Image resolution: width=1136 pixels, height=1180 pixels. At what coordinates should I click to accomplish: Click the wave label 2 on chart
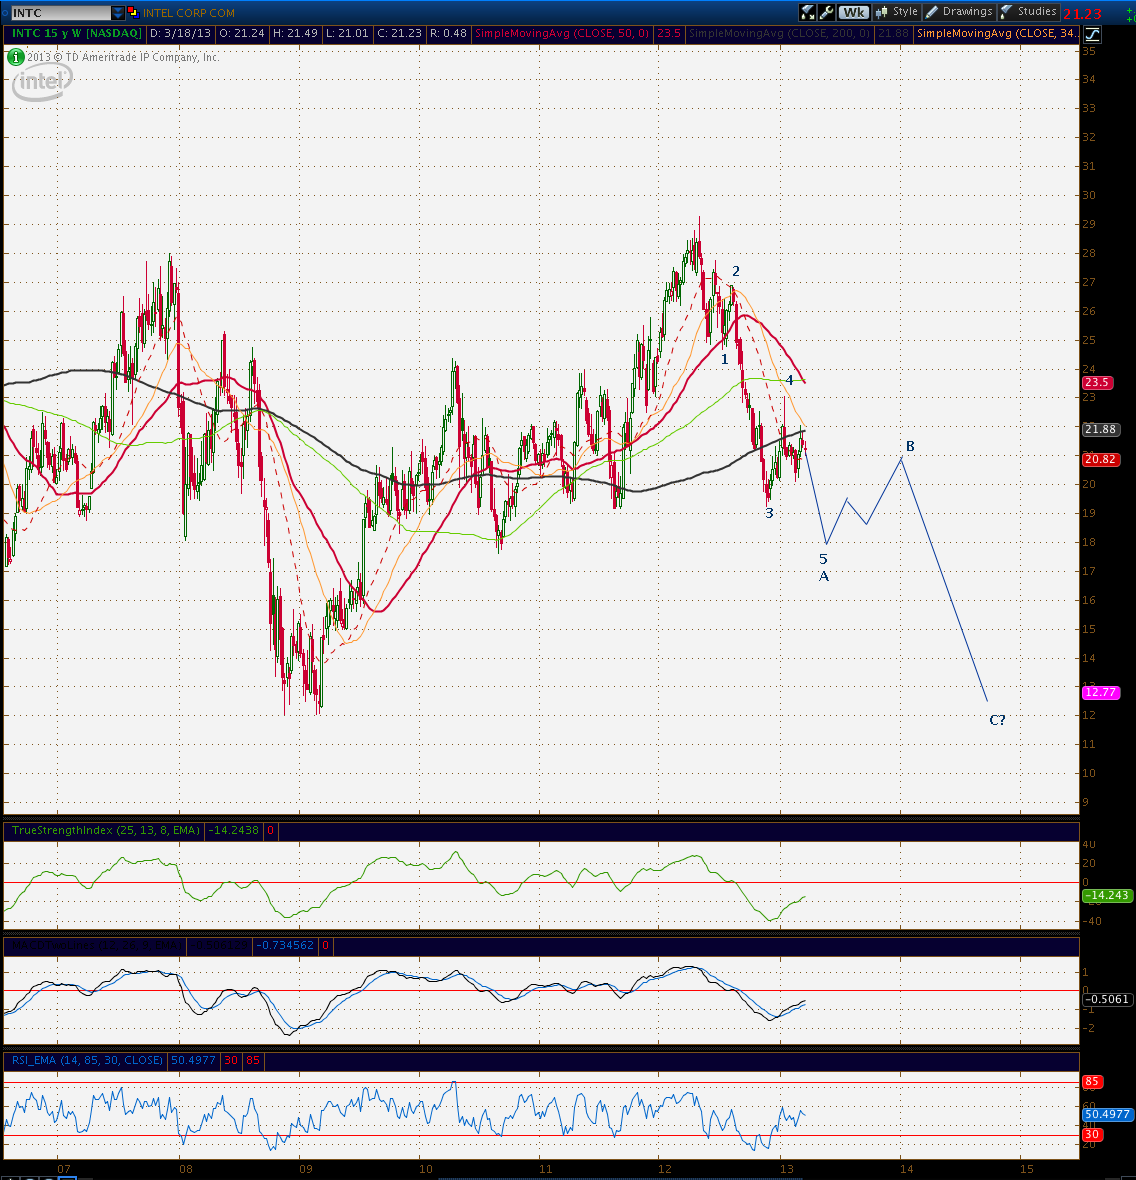tap(736, 271)
